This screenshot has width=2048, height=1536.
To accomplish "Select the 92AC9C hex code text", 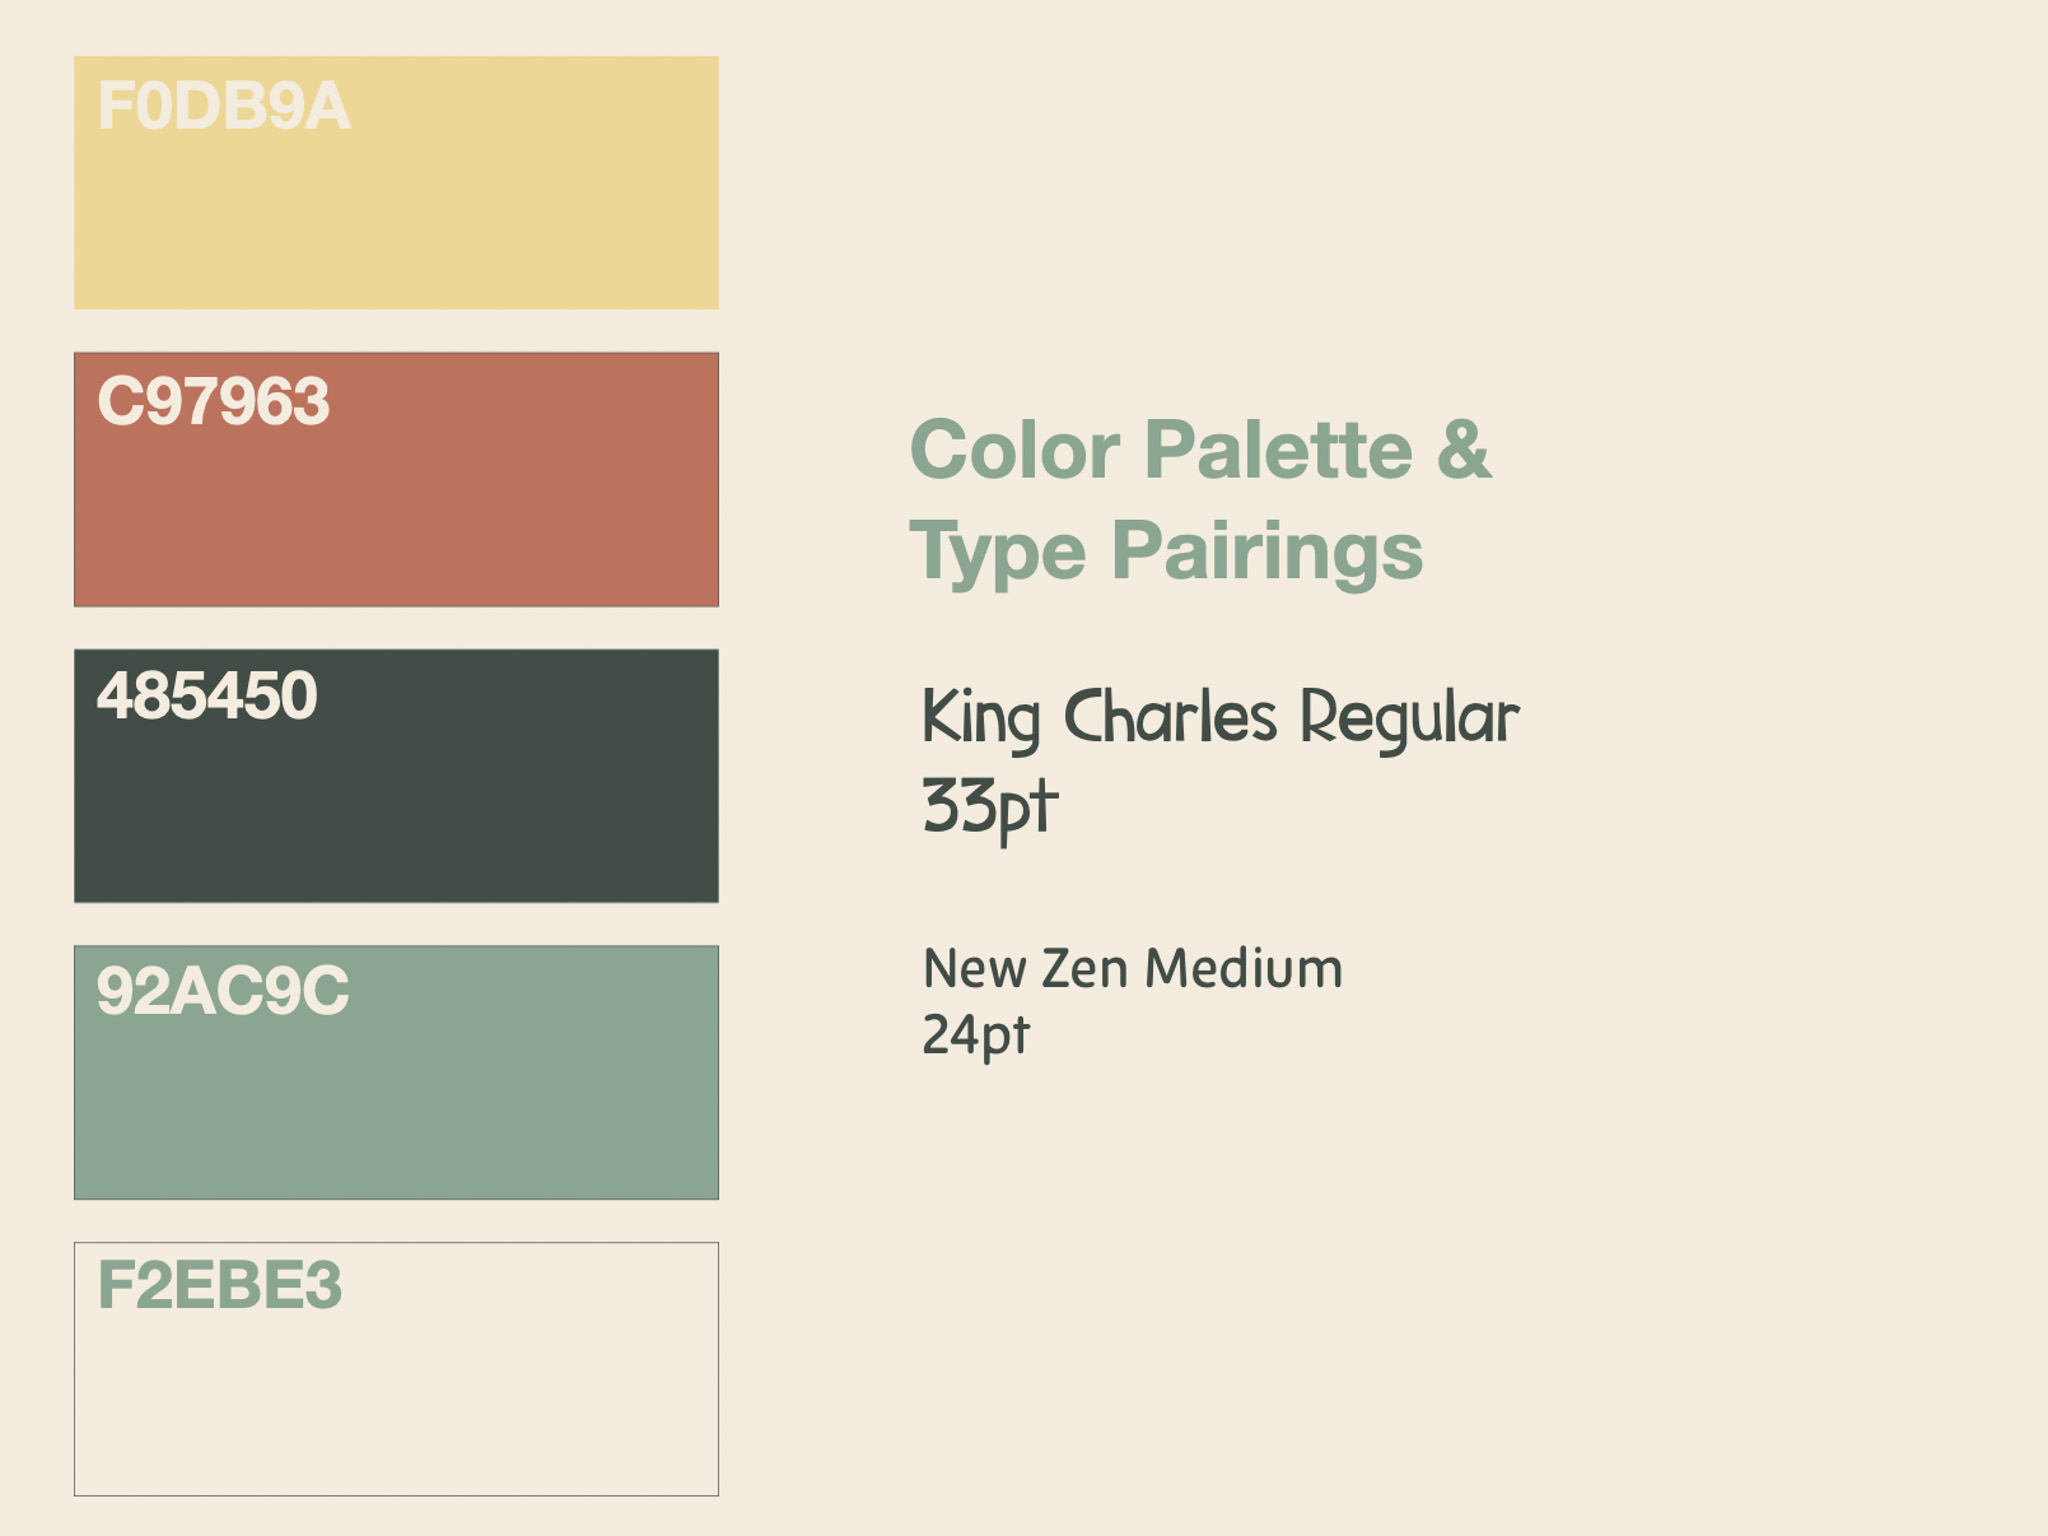I will tap(223, 991).
